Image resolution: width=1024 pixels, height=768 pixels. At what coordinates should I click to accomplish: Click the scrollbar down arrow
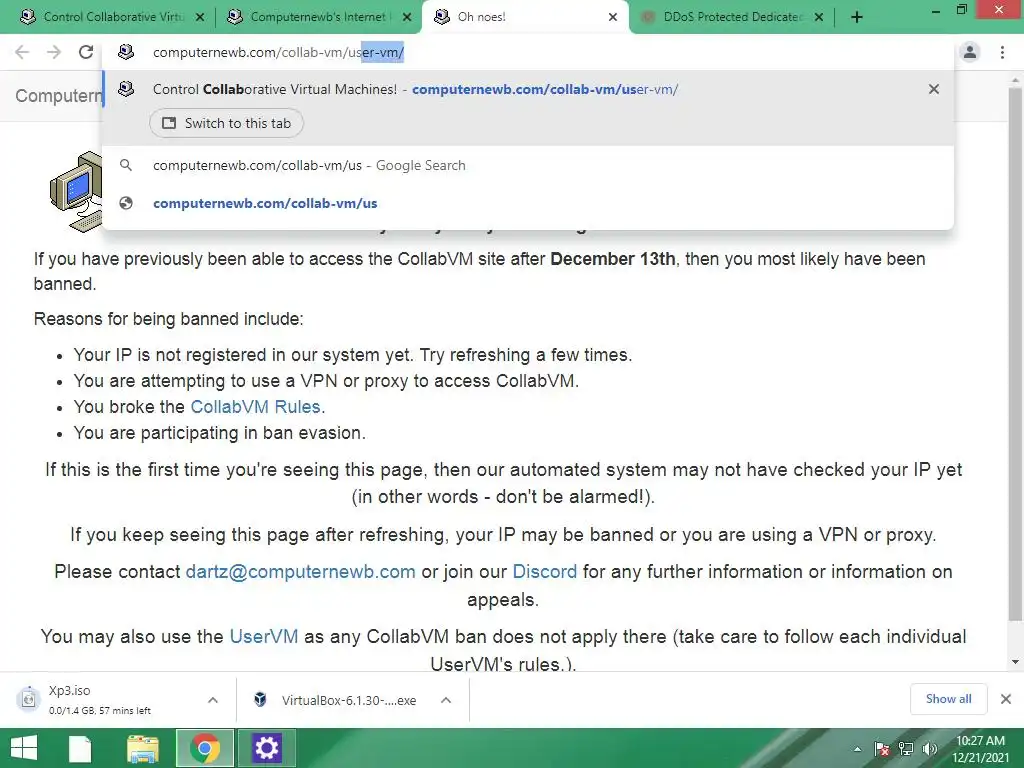(1015, 662)
